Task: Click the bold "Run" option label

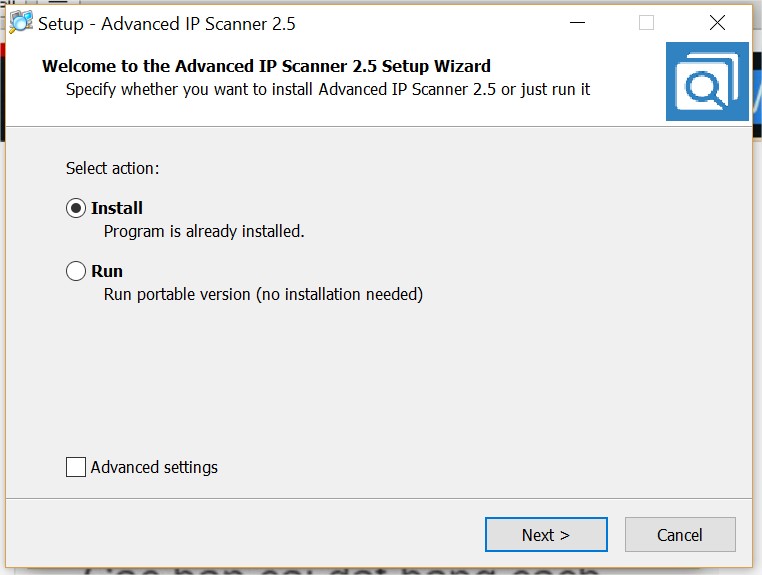Action: pyautogui.click(x=107, y=271)
